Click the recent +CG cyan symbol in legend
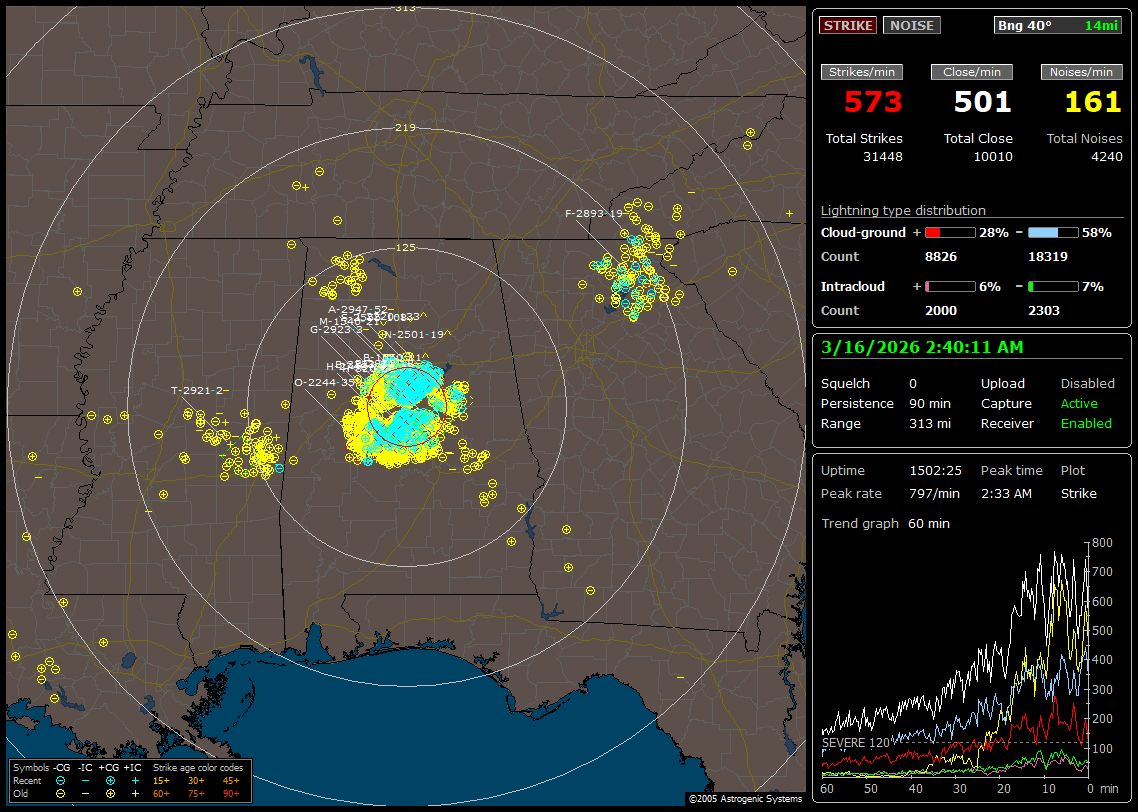 [x=110, y=780]
